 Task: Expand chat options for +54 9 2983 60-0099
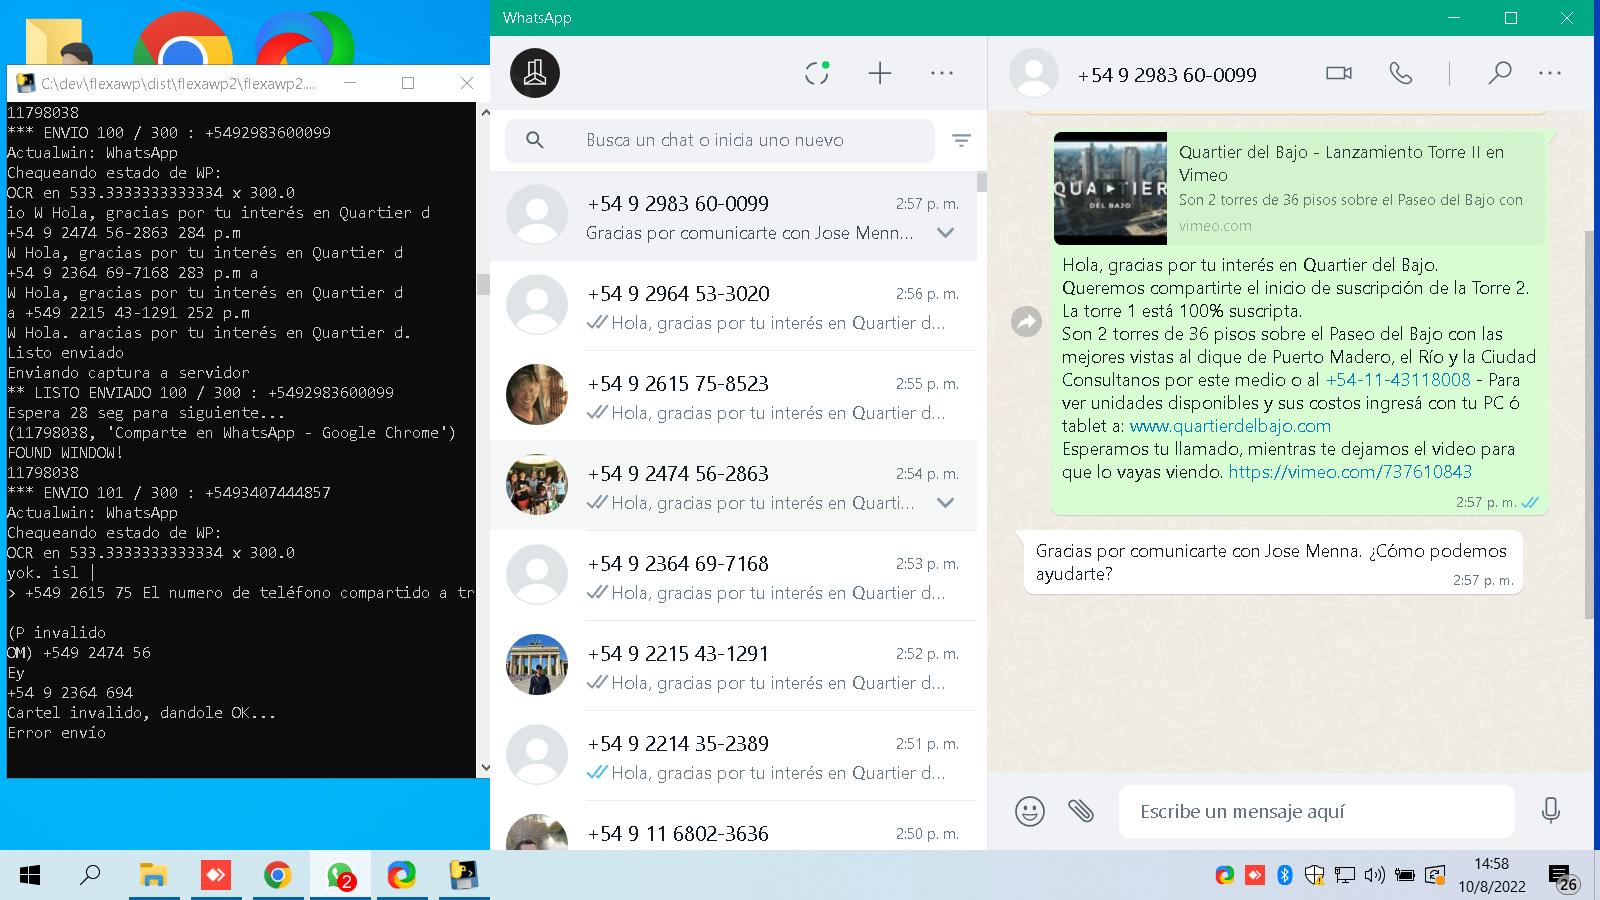tap(945, 233)
